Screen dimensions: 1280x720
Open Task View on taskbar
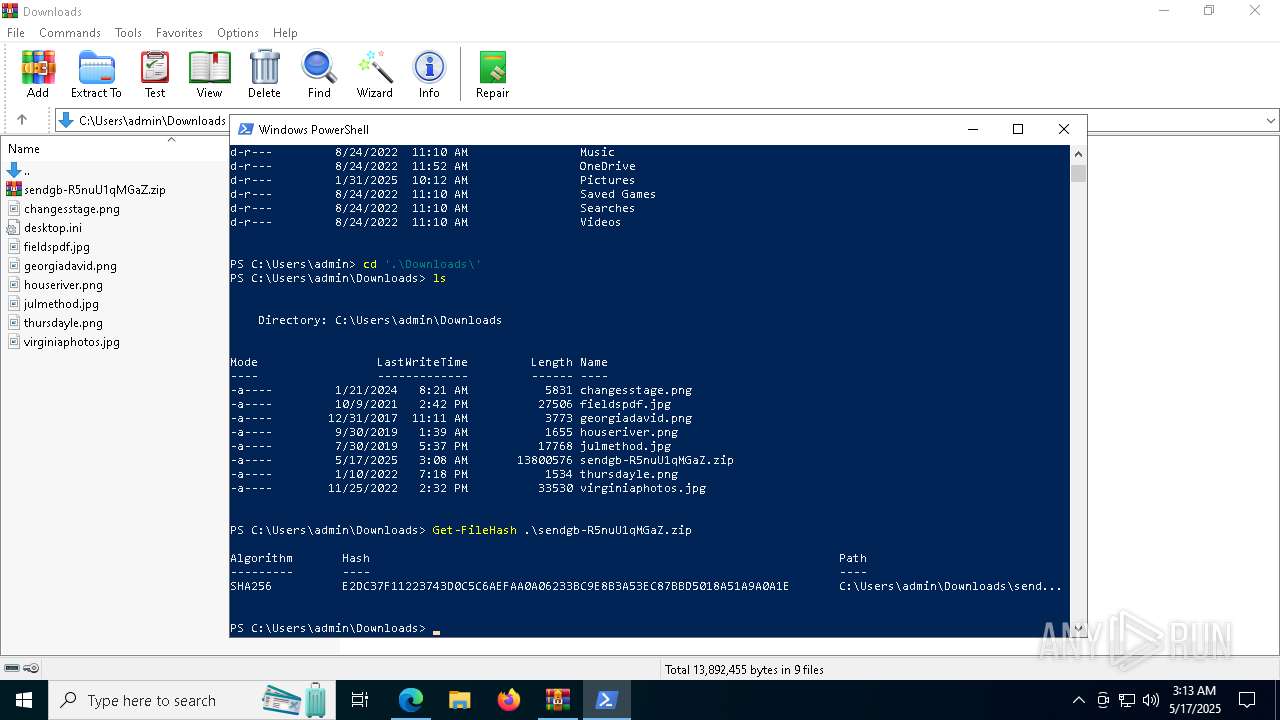360,700
